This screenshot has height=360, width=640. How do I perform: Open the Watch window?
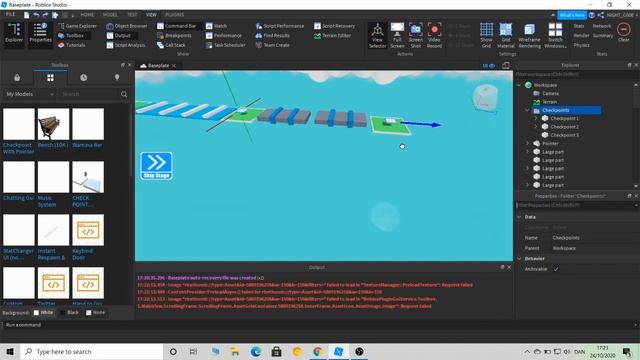[216, 26]
